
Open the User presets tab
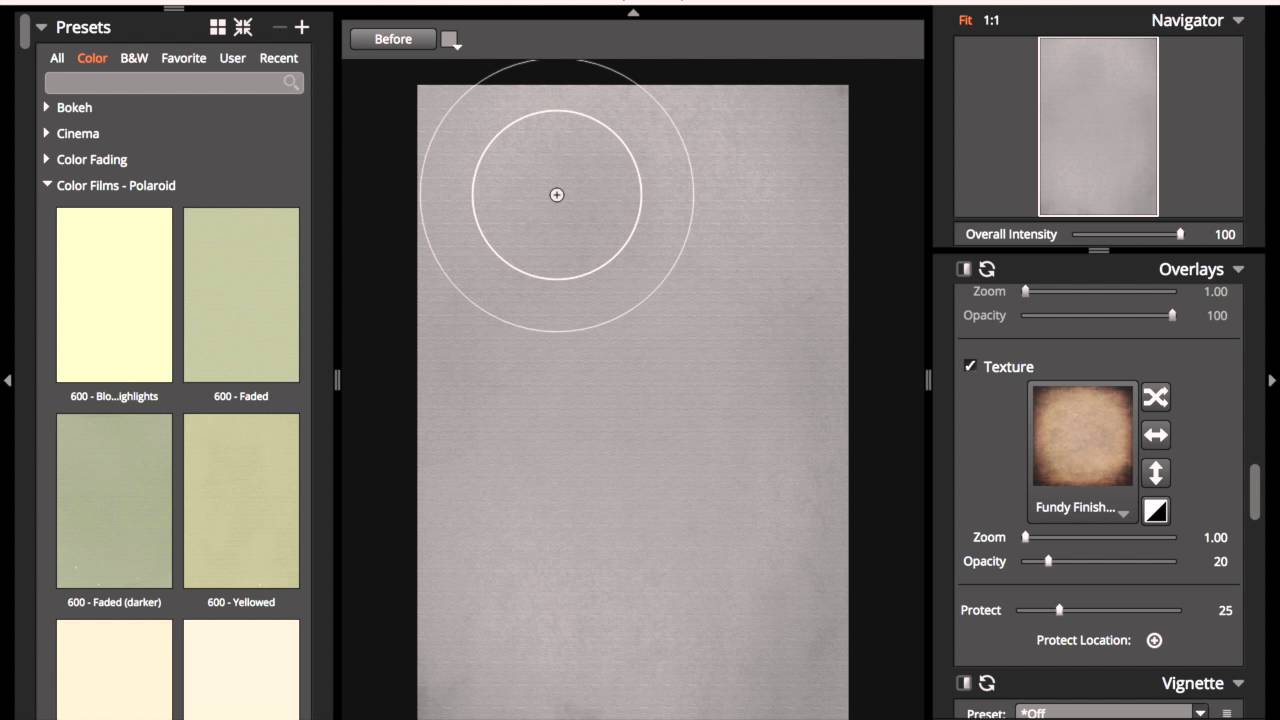click(x=233, y=58)
